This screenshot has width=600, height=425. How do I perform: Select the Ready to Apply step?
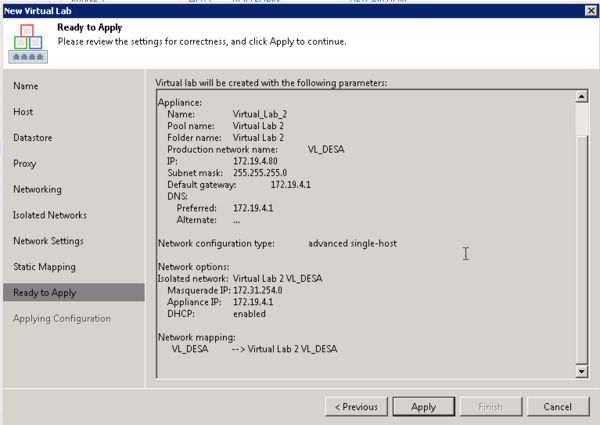click(44, 293)
